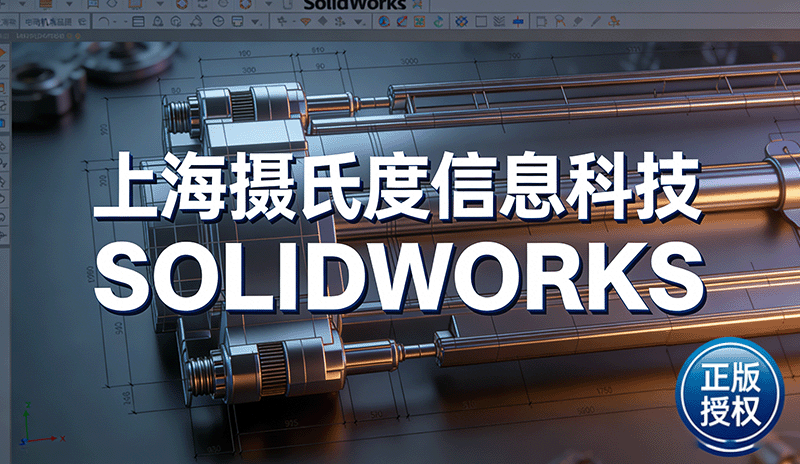Image resolution: width=800 pixels, height=464 pixels.
Task: Click the orange diamond-shaped toolbar icon
Action: pyautogui.click(x=305, y=21)
